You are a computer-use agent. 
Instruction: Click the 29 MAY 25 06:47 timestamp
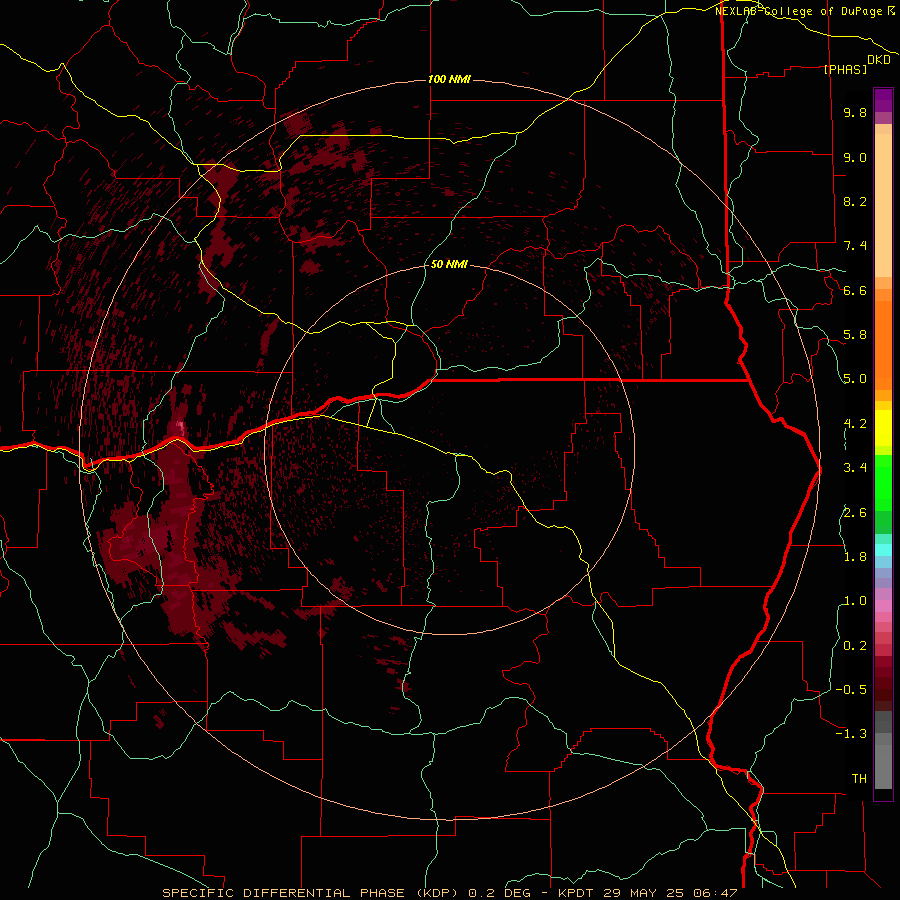pos(670,893)
